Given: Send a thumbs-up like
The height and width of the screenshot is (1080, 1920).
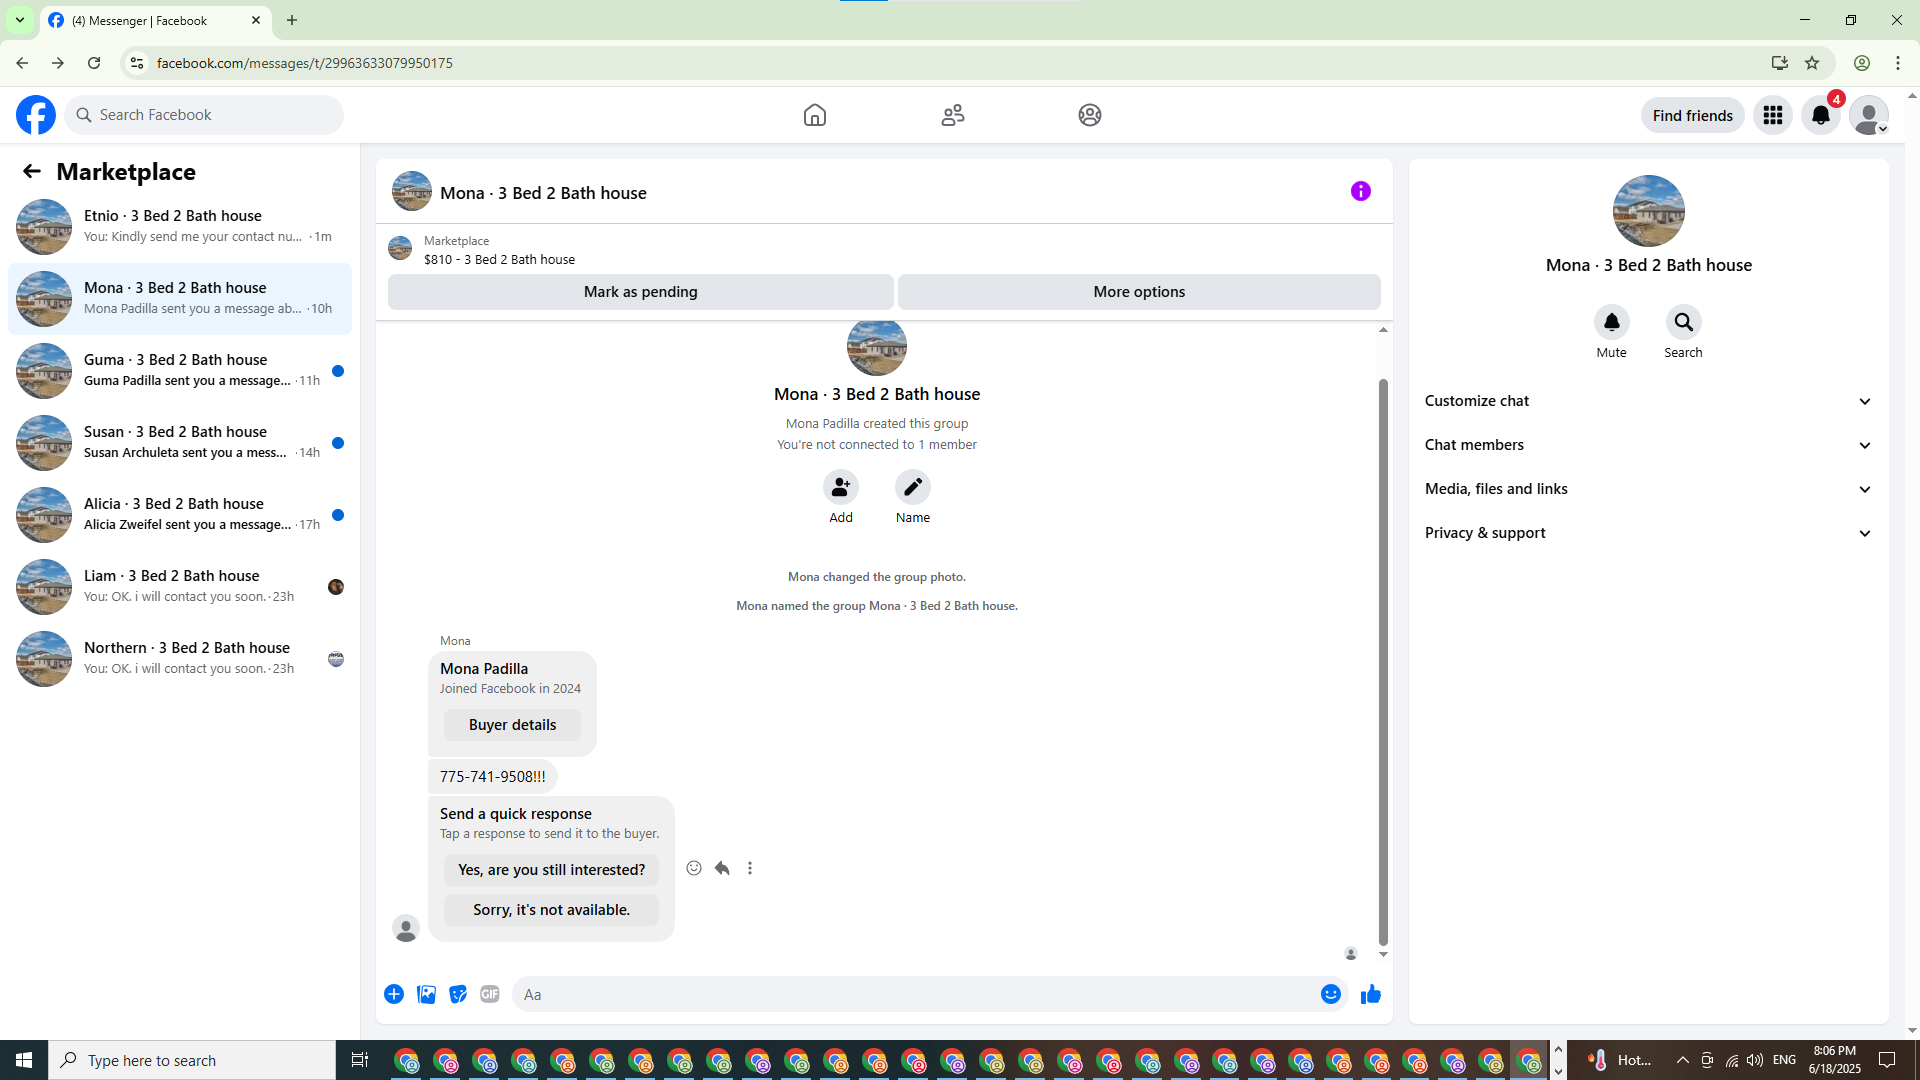Looking at the screenshot, I should pos(1371,994).
